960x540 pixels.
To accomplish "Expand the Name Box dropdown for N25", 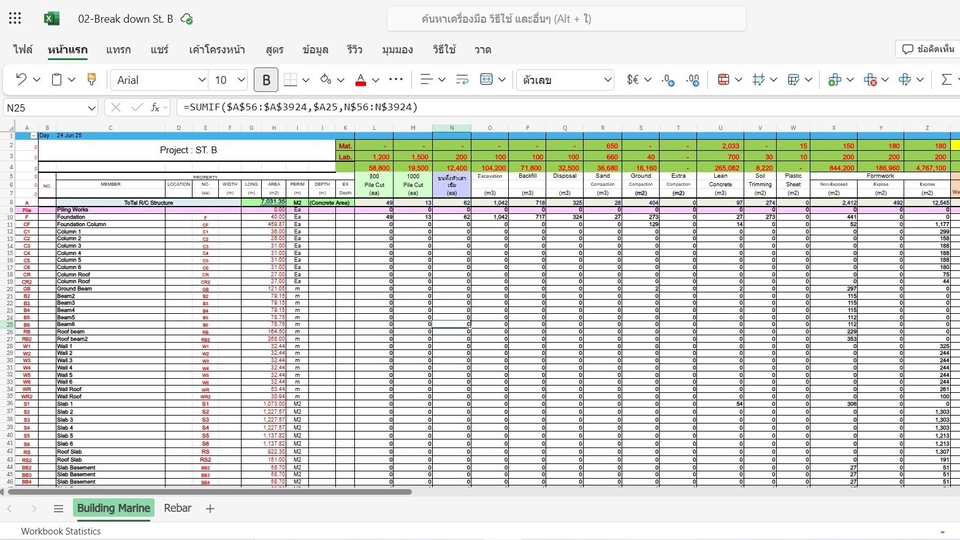I will [x=91, y=107].
